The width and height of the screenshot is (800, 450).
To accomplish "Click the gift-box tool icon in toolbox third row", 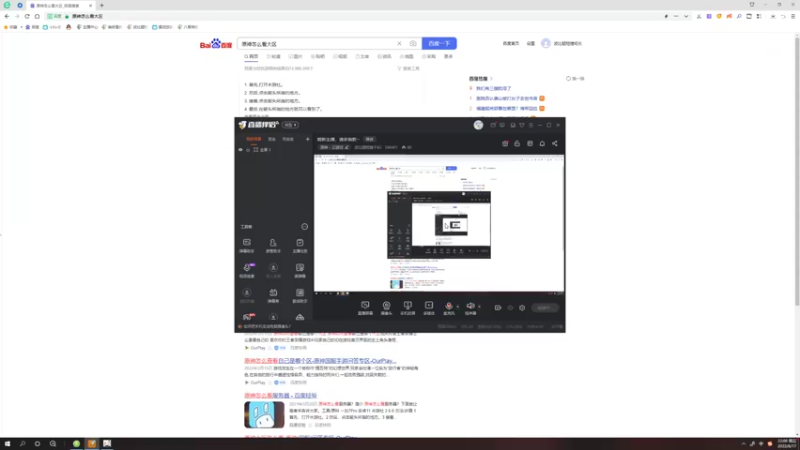I will pyautogui.click(x=273, y=293).
